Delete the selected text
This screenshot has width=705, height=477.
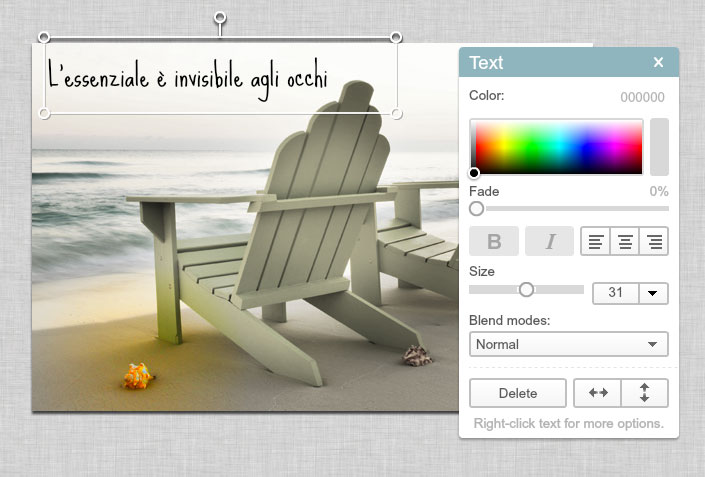click(518, 393)
